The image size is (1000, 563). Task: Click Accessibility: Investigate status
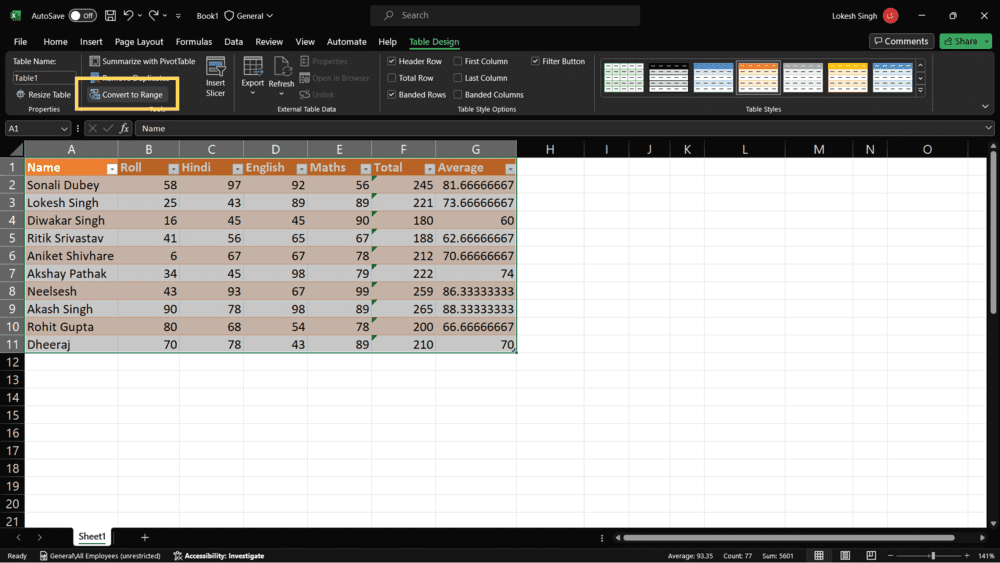click(x=219, y=556)
